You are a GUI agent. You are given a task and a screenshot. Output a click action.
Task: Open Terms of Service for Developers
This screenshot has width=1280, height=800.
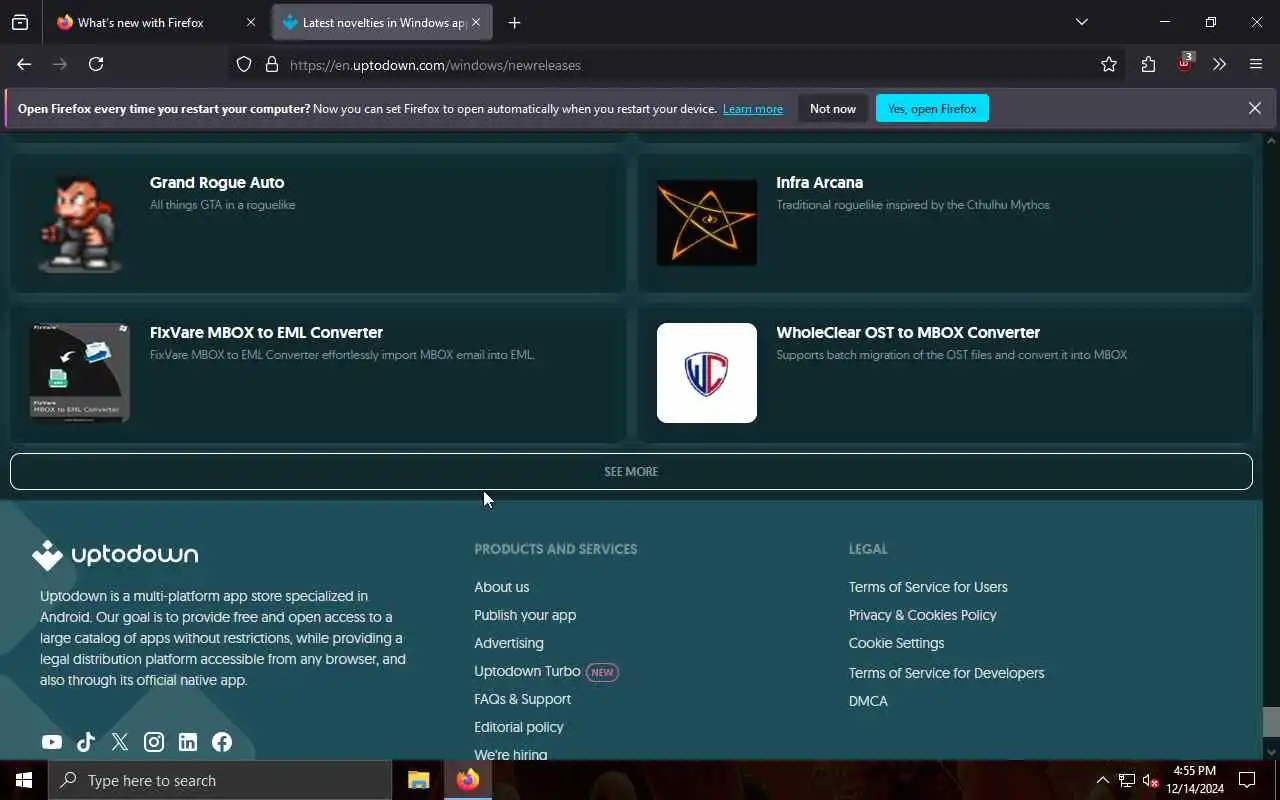pyautogui.click(x=946, y=673)
